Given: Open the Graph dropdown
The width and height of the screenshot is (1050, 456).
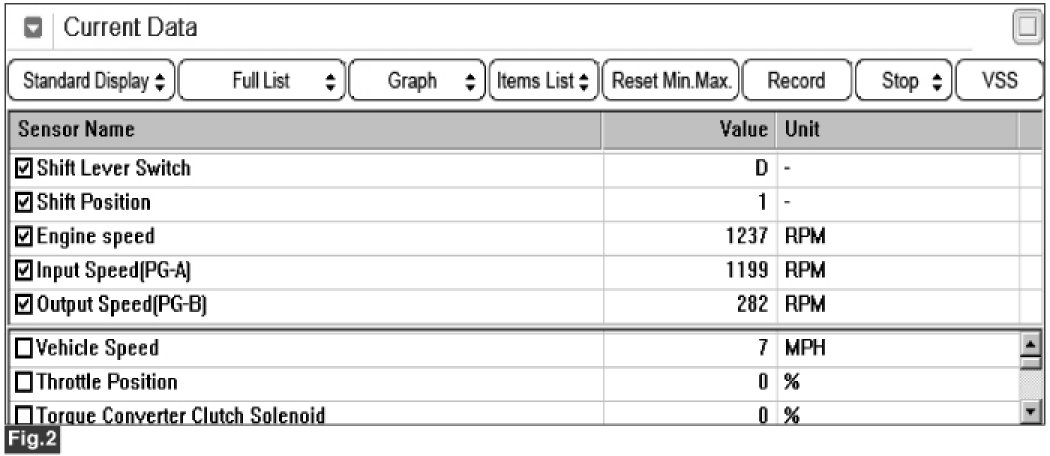Looking at the screenshot, I should [417, 81].
